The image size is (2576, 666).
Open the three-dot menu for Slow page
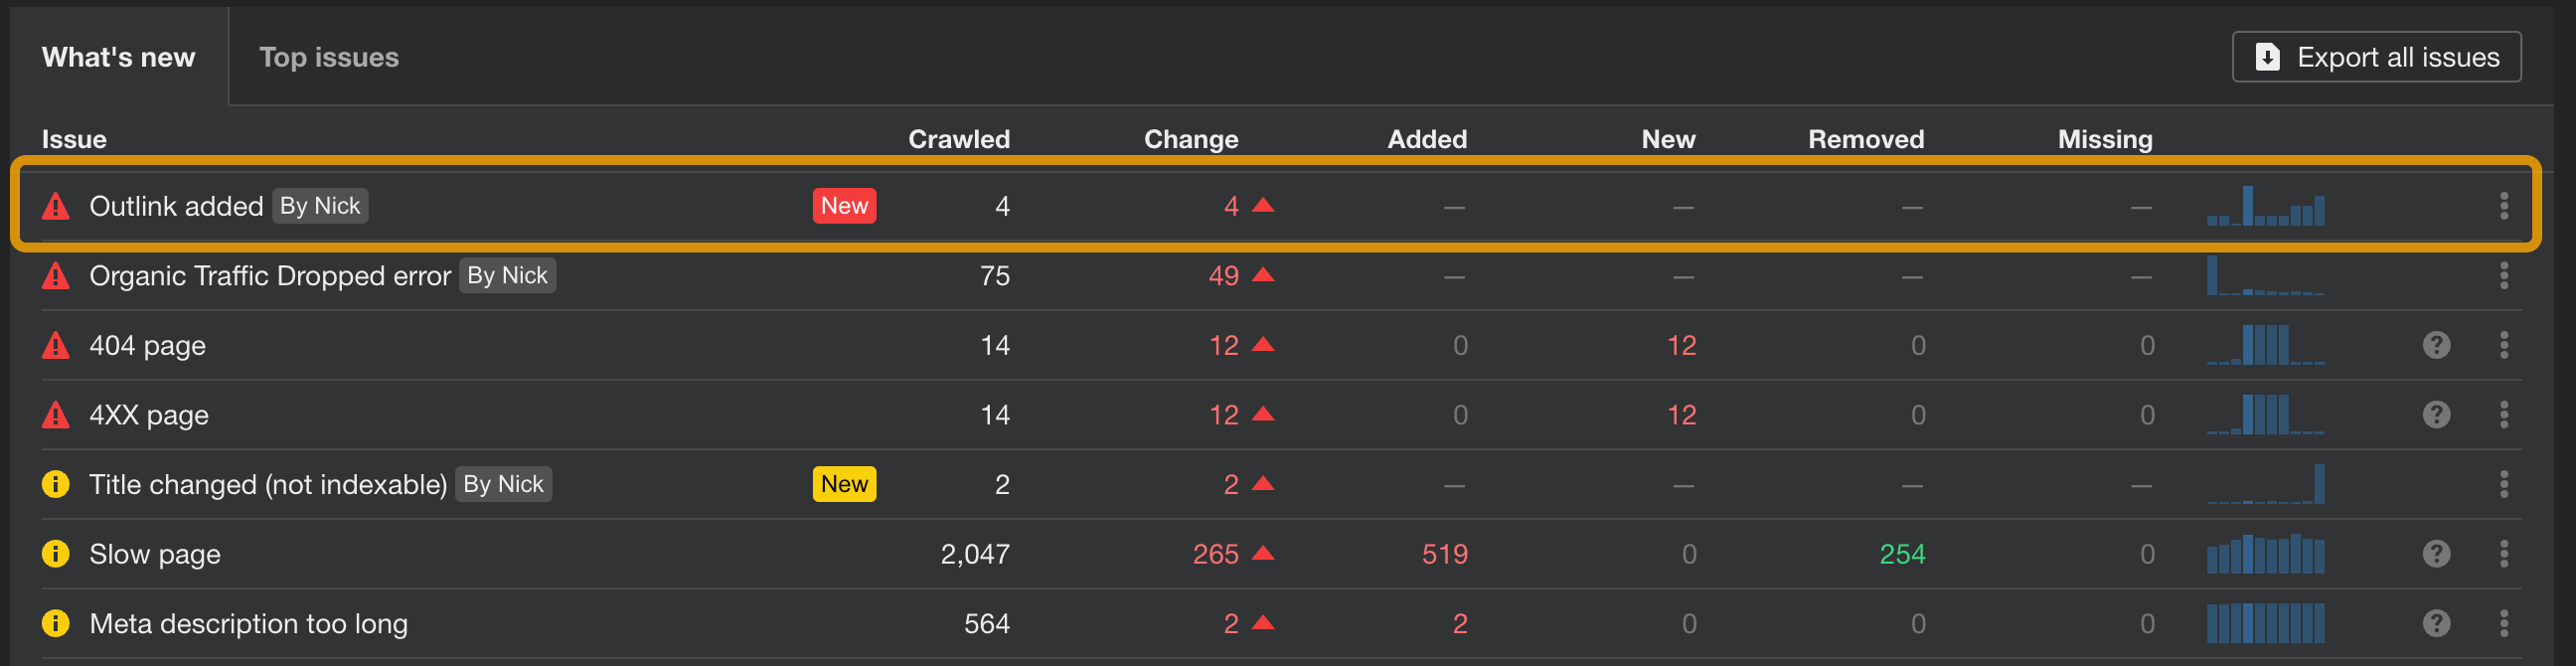(x=2503, y=554)
